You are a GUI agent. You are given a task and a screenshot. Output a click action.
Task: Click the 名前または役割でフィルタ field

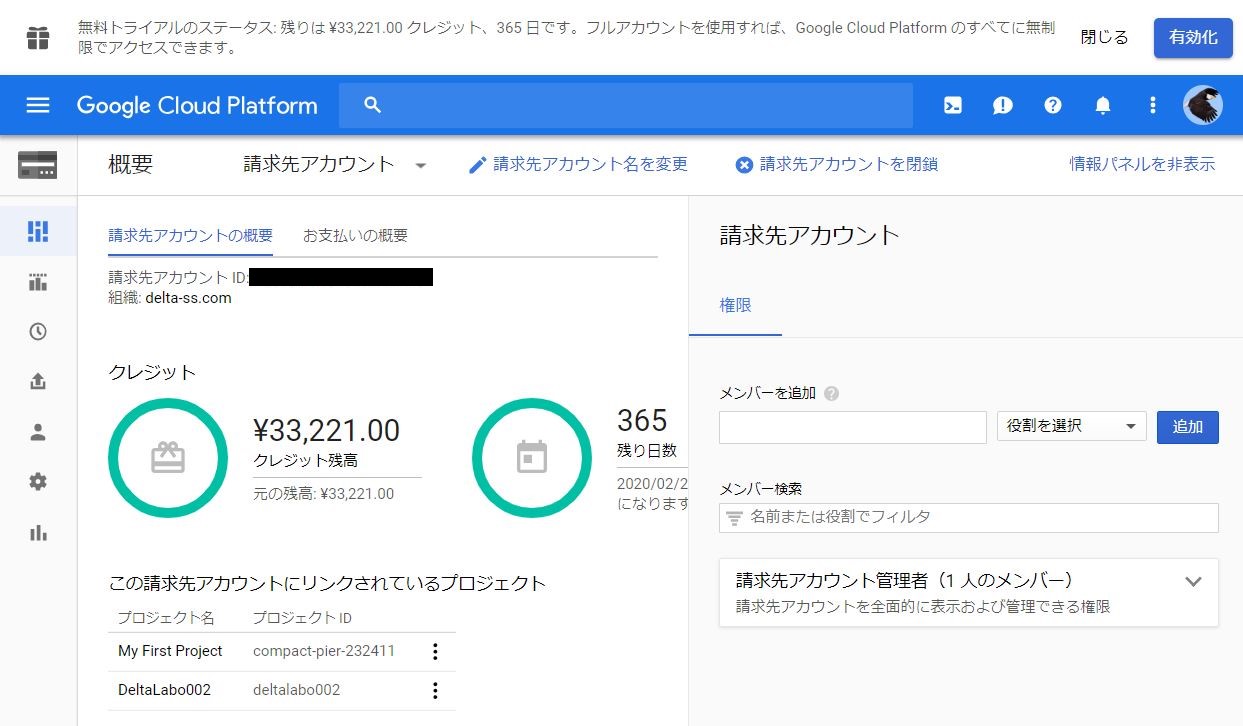click(x=969, y=518)
